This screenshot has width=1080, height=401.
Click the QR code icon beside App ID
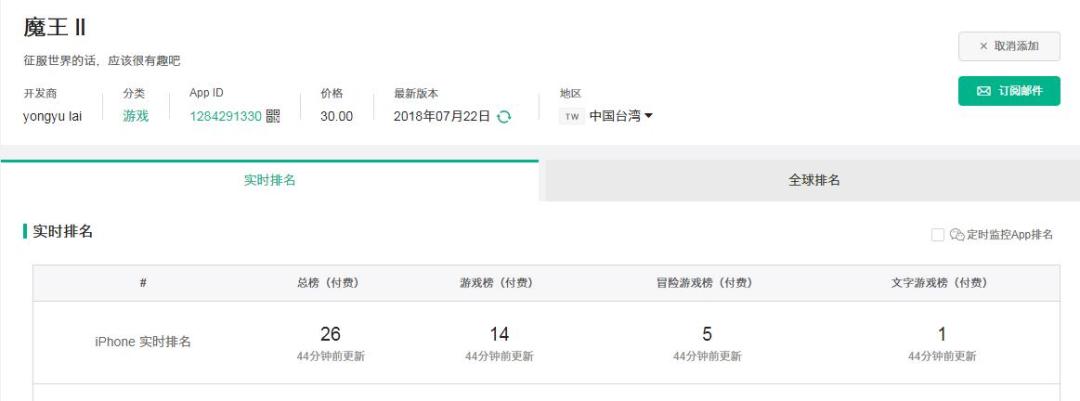tap(273, 116)
